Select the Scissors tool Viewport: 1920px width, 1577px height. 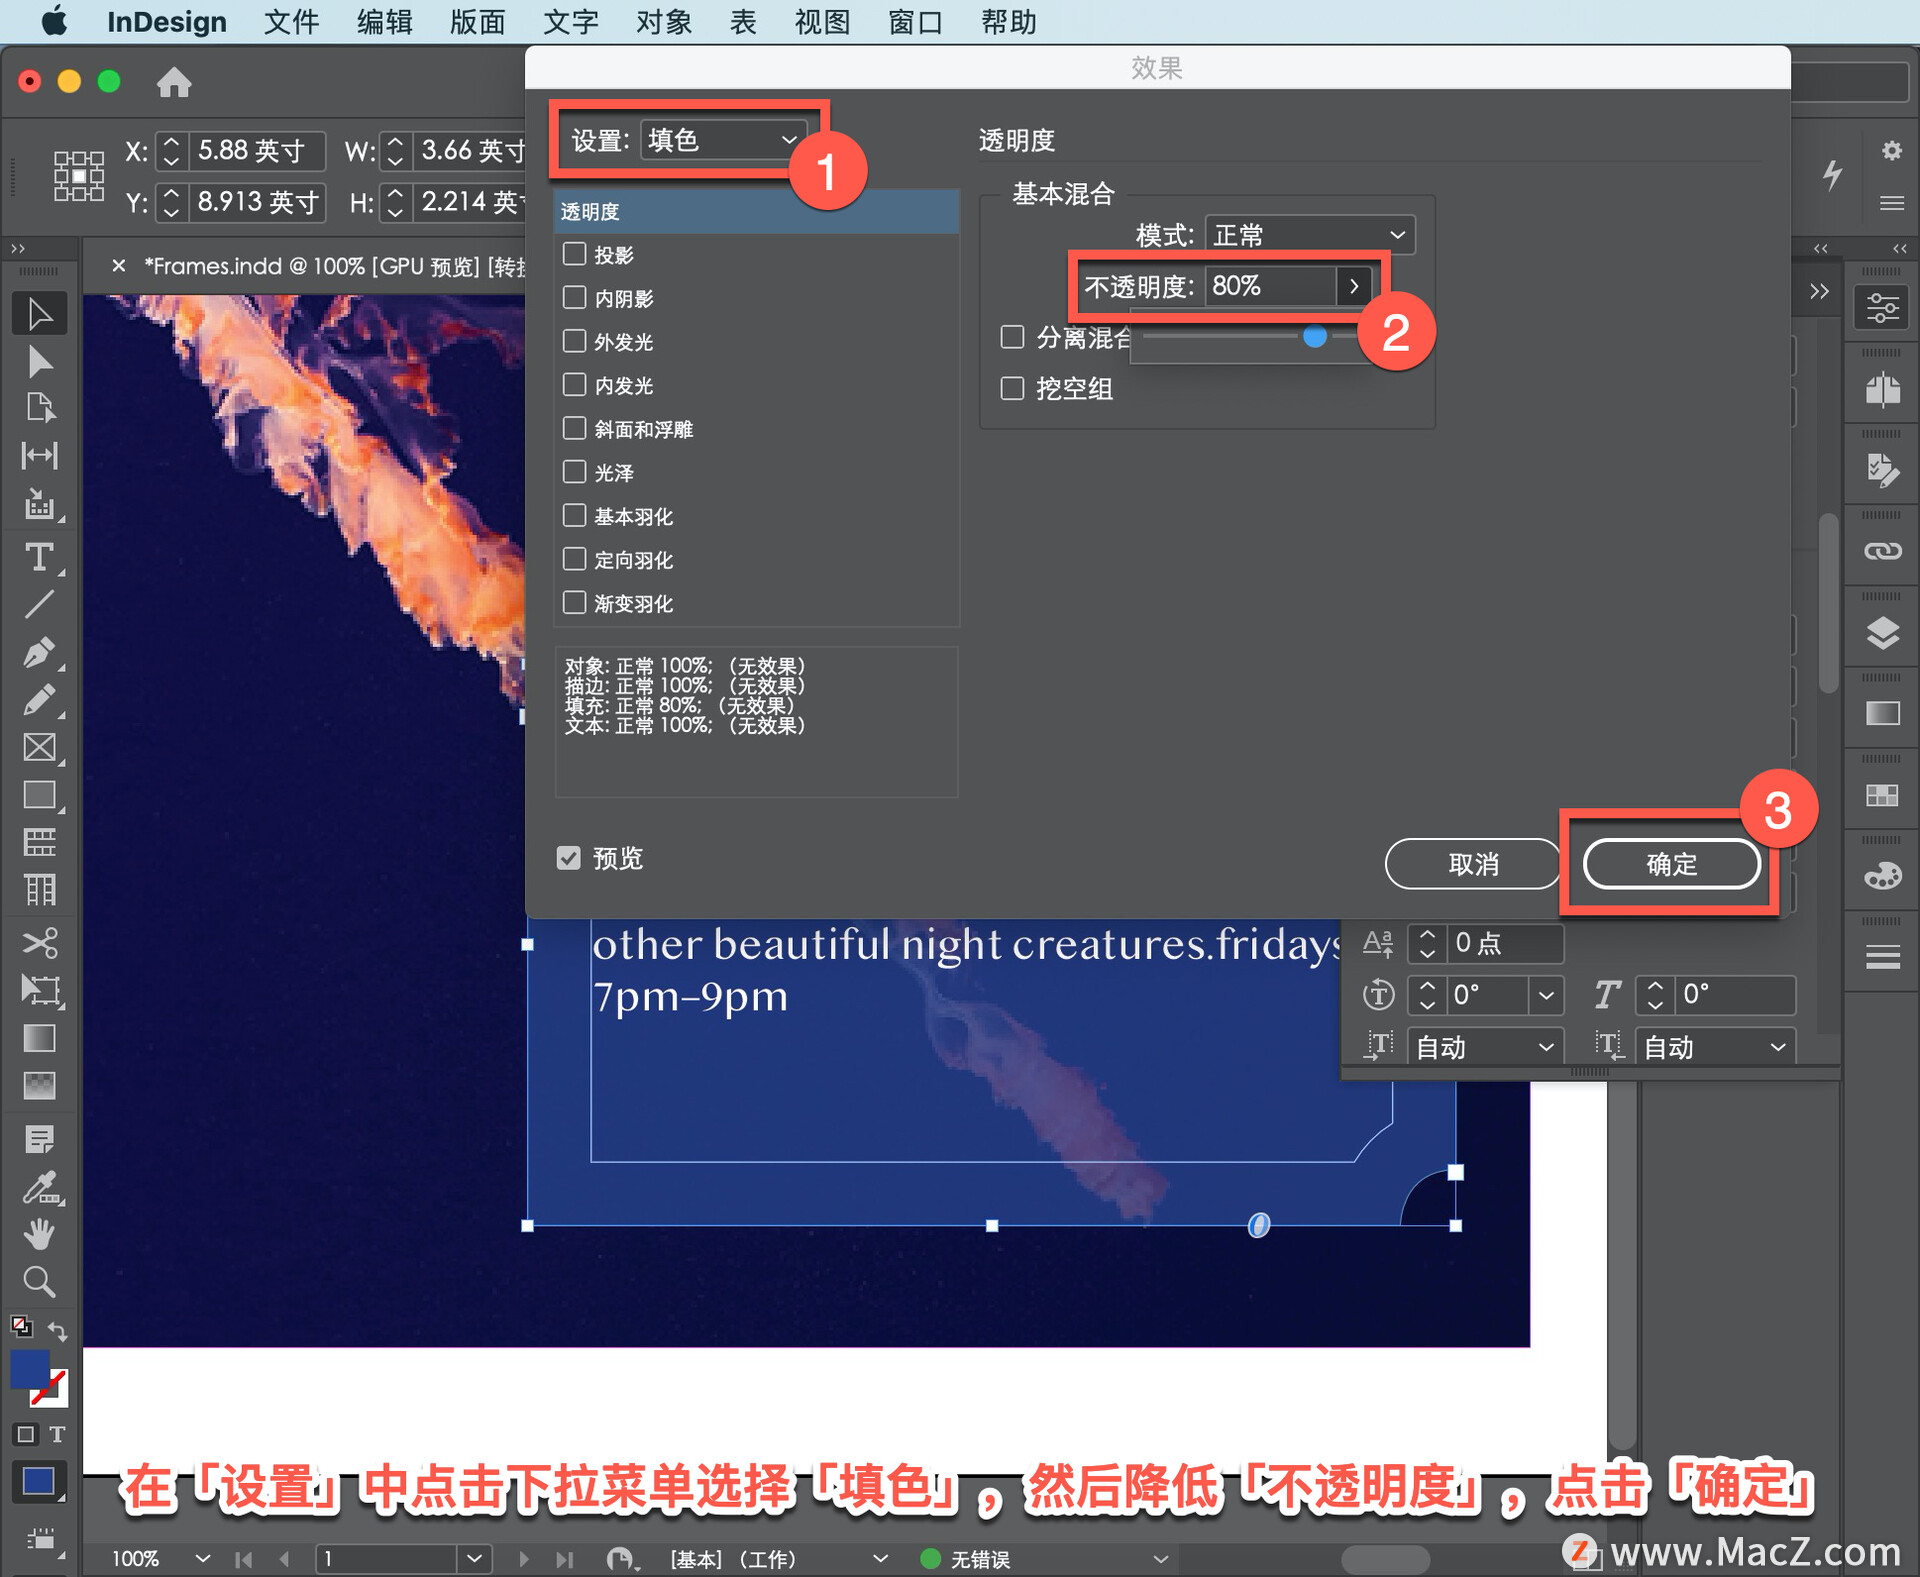(40, 943)
